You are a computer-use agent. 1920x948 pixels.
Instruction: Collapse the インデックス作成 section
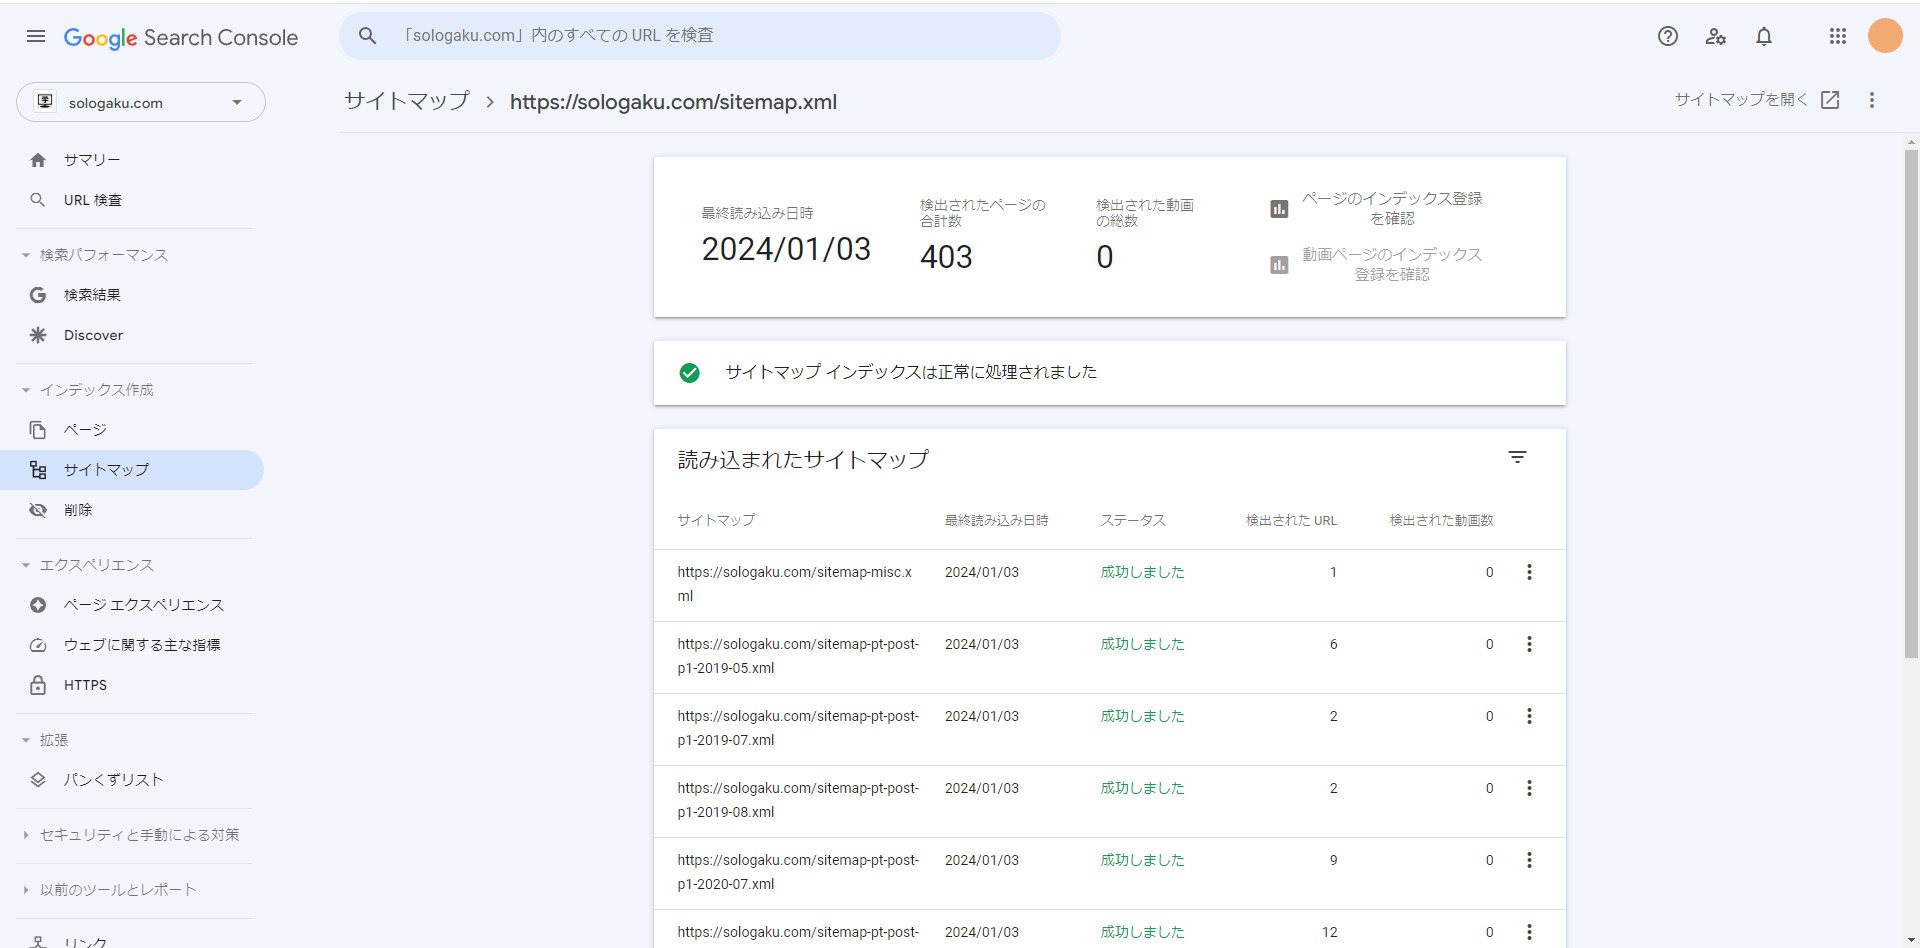tap(90, 390)
